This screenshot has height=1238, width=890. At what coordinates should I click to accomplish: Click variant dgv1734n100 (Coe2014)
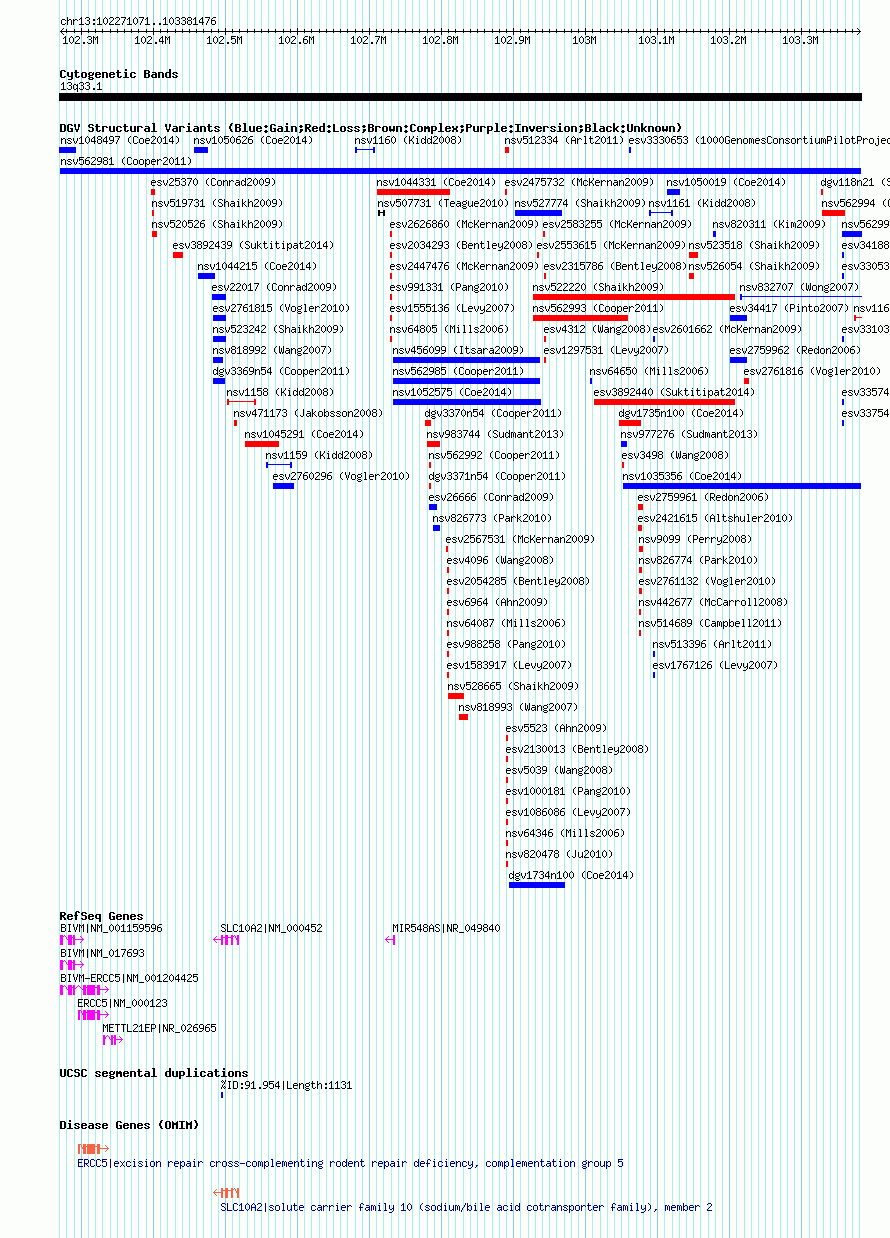pos(537,885)
